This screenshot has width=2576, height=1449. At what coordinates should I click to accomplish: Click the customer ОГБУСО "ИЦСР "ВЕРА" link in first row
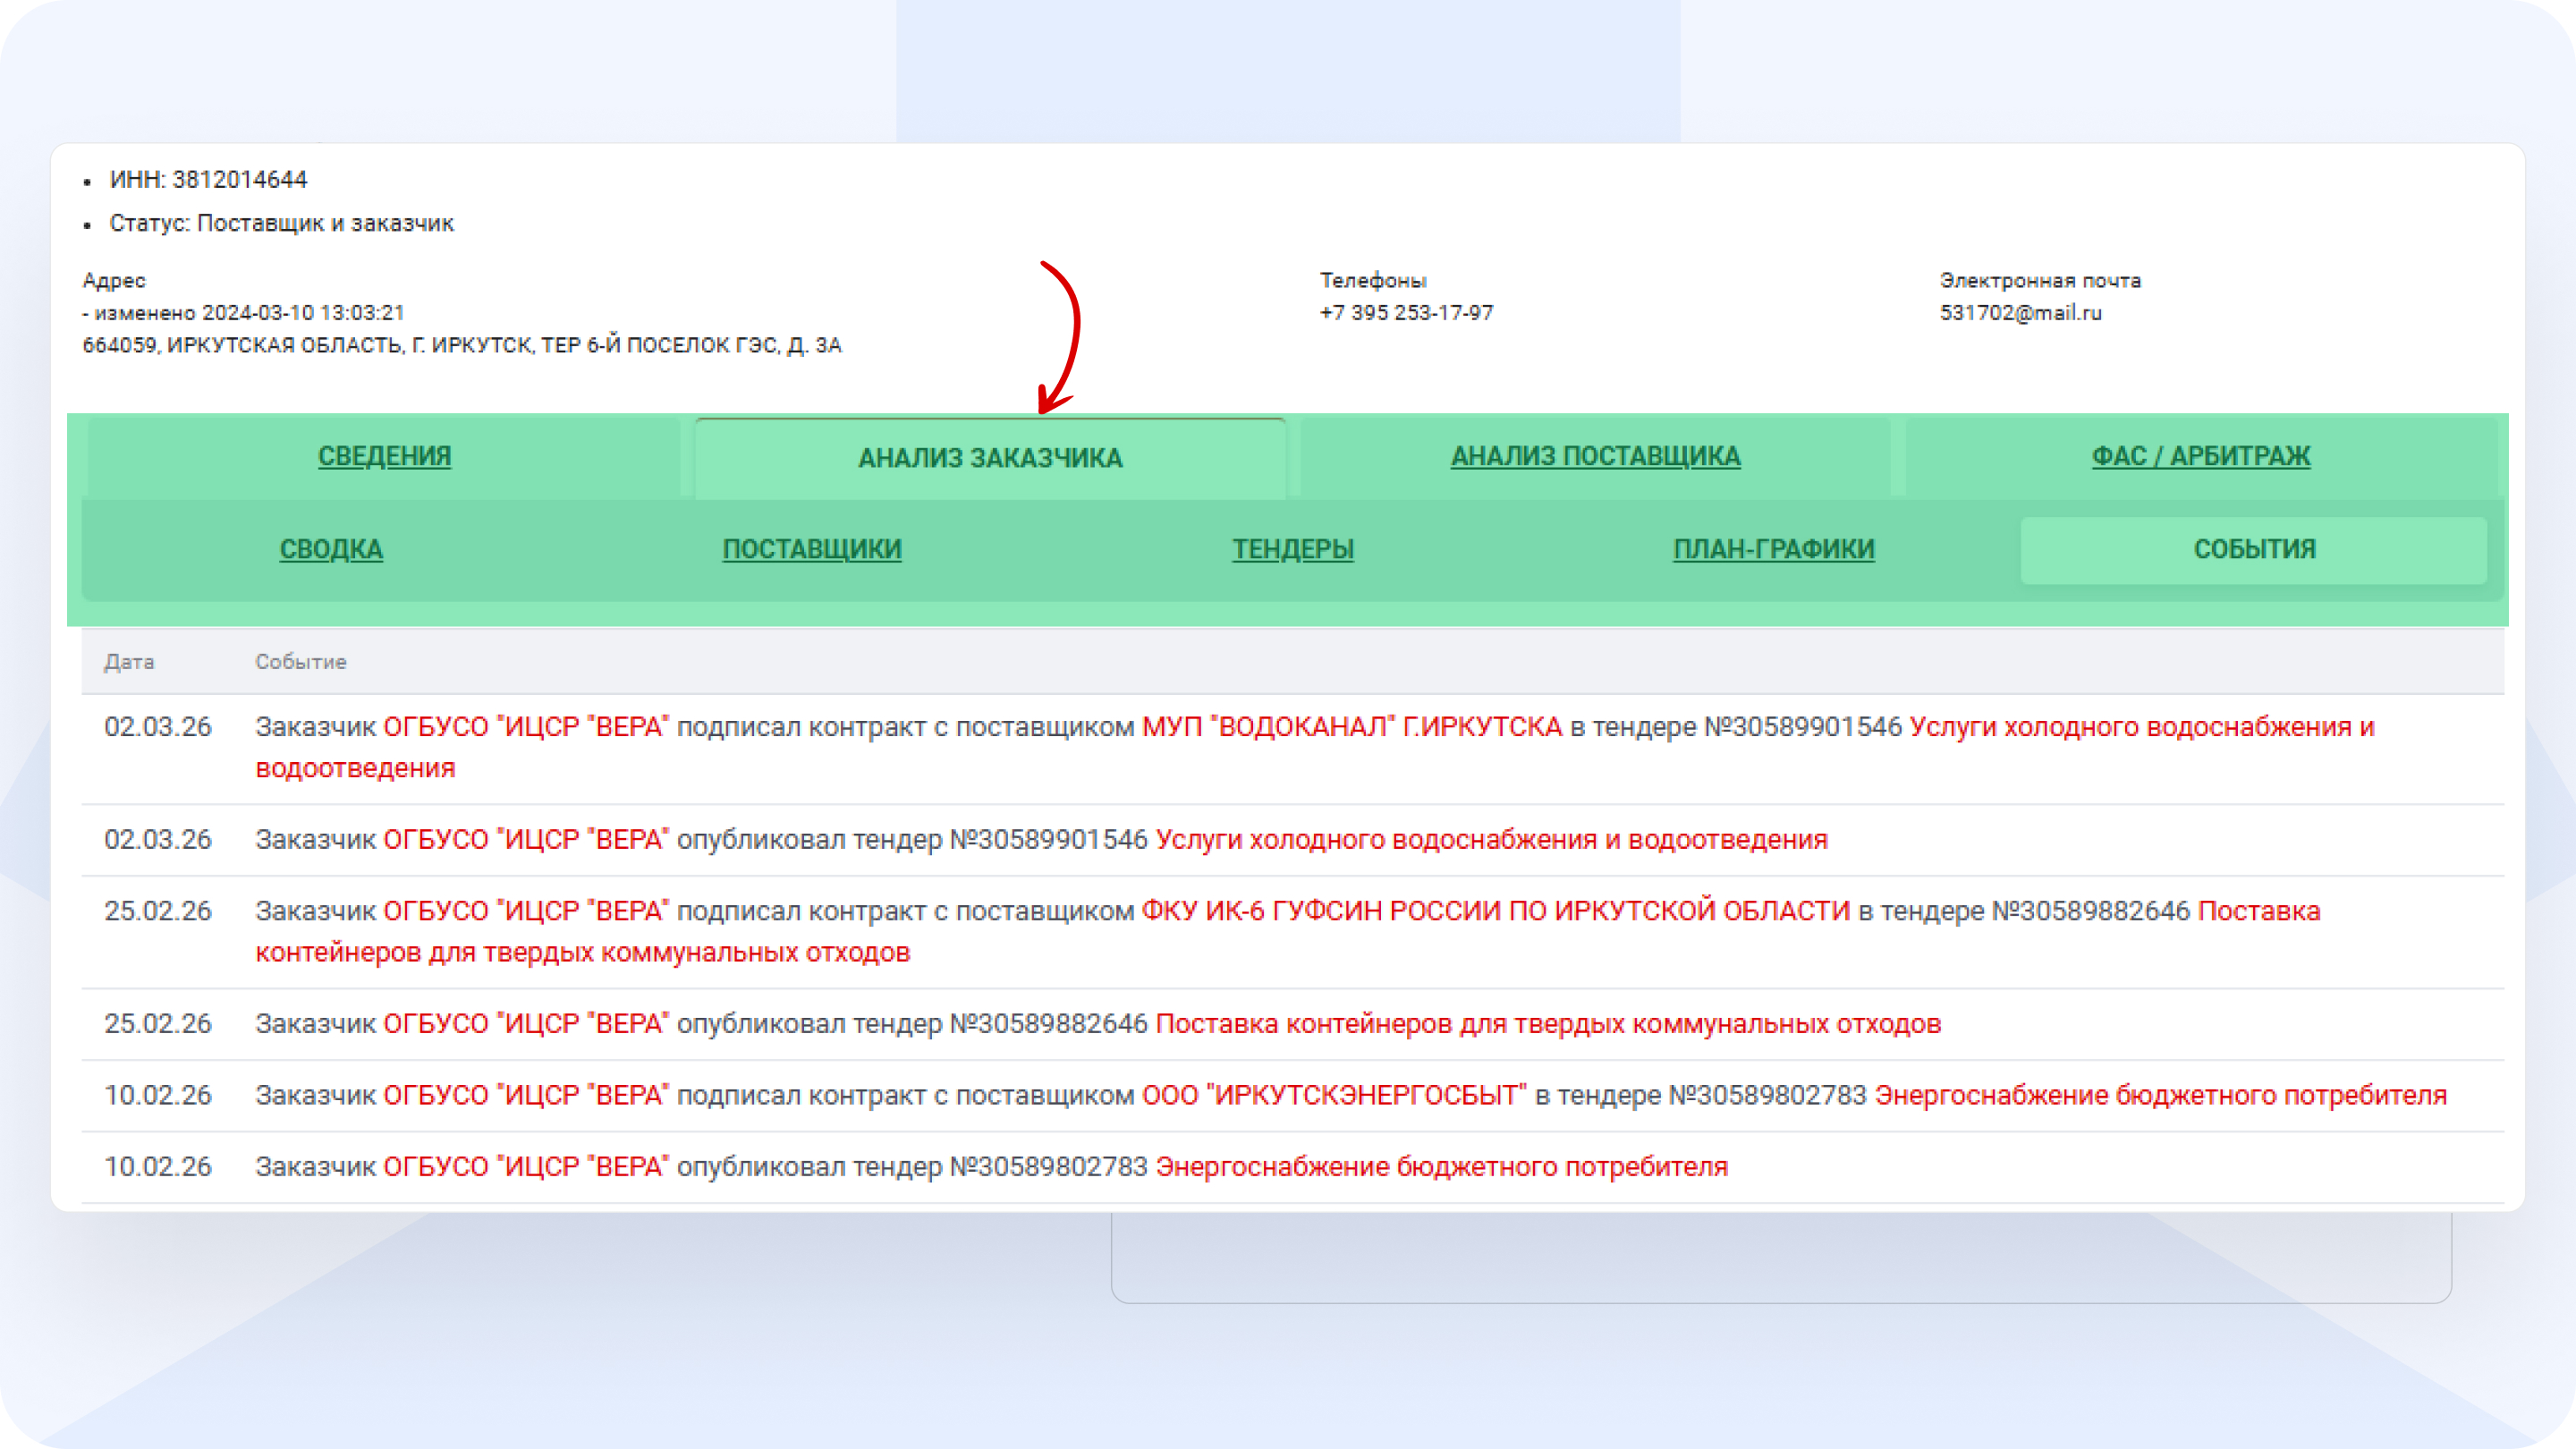[526, 727]
